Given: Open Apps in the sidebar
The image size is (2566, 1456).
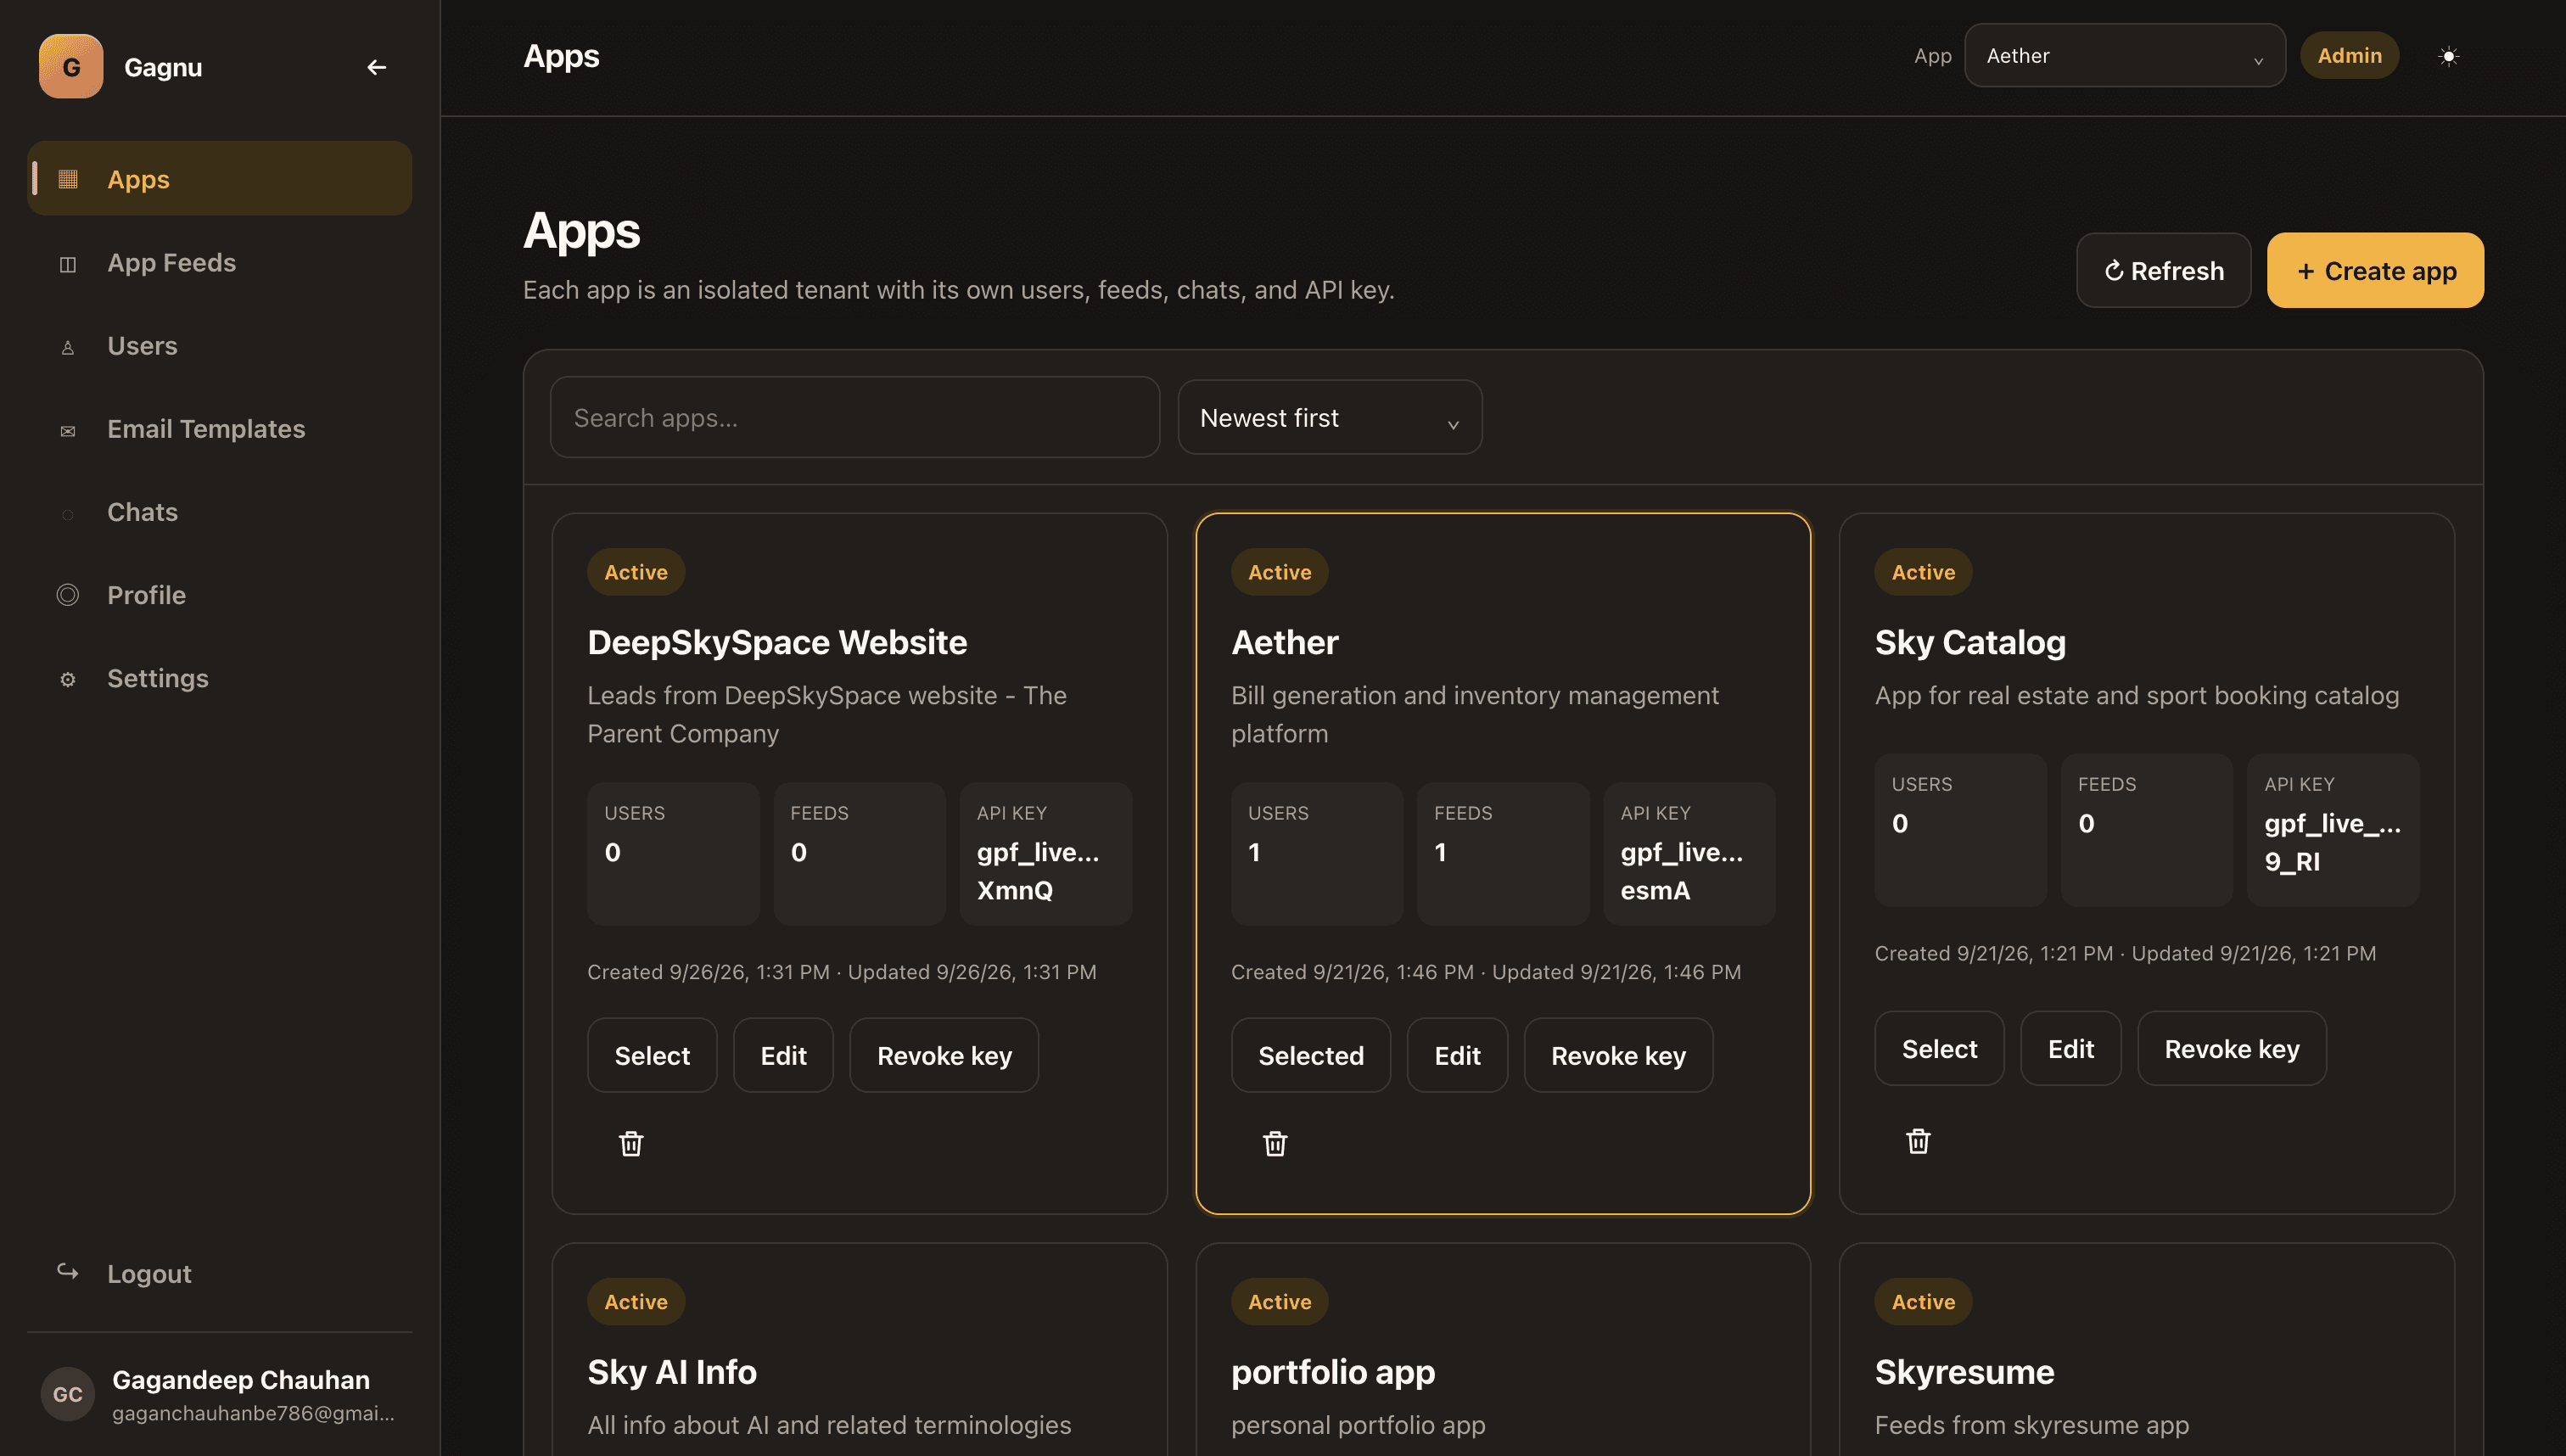Looking at the screenshot, I should 220,179.
